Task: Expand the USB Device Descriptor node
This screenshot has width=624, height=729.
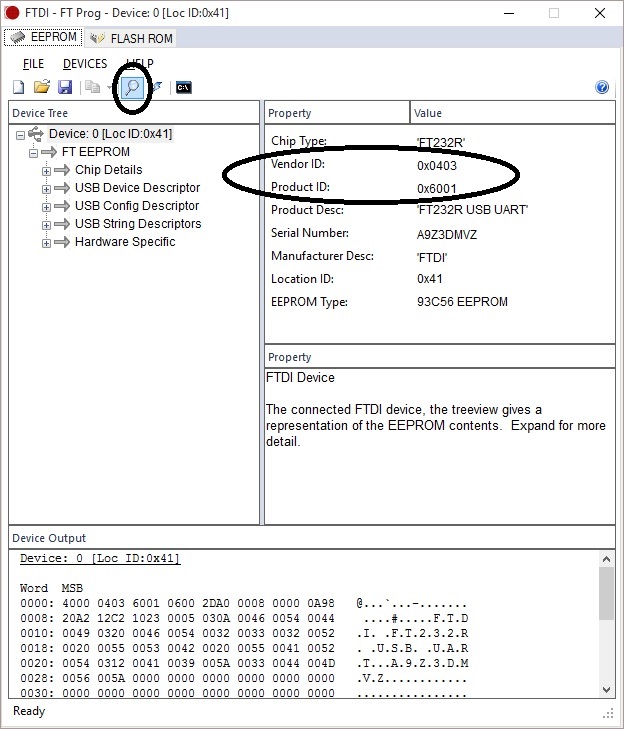Action: pyautogui.click(x=46, y=189)
